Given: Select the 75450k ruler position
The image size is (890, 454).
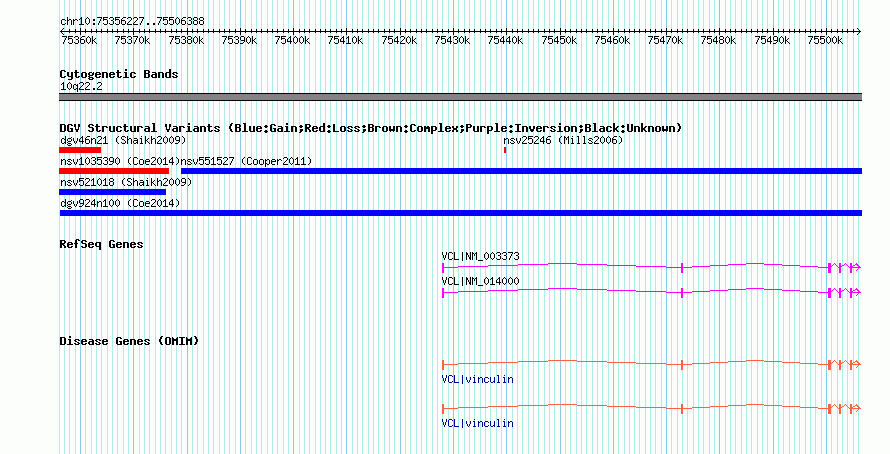Looking at the screenshot, I should 559,40.
